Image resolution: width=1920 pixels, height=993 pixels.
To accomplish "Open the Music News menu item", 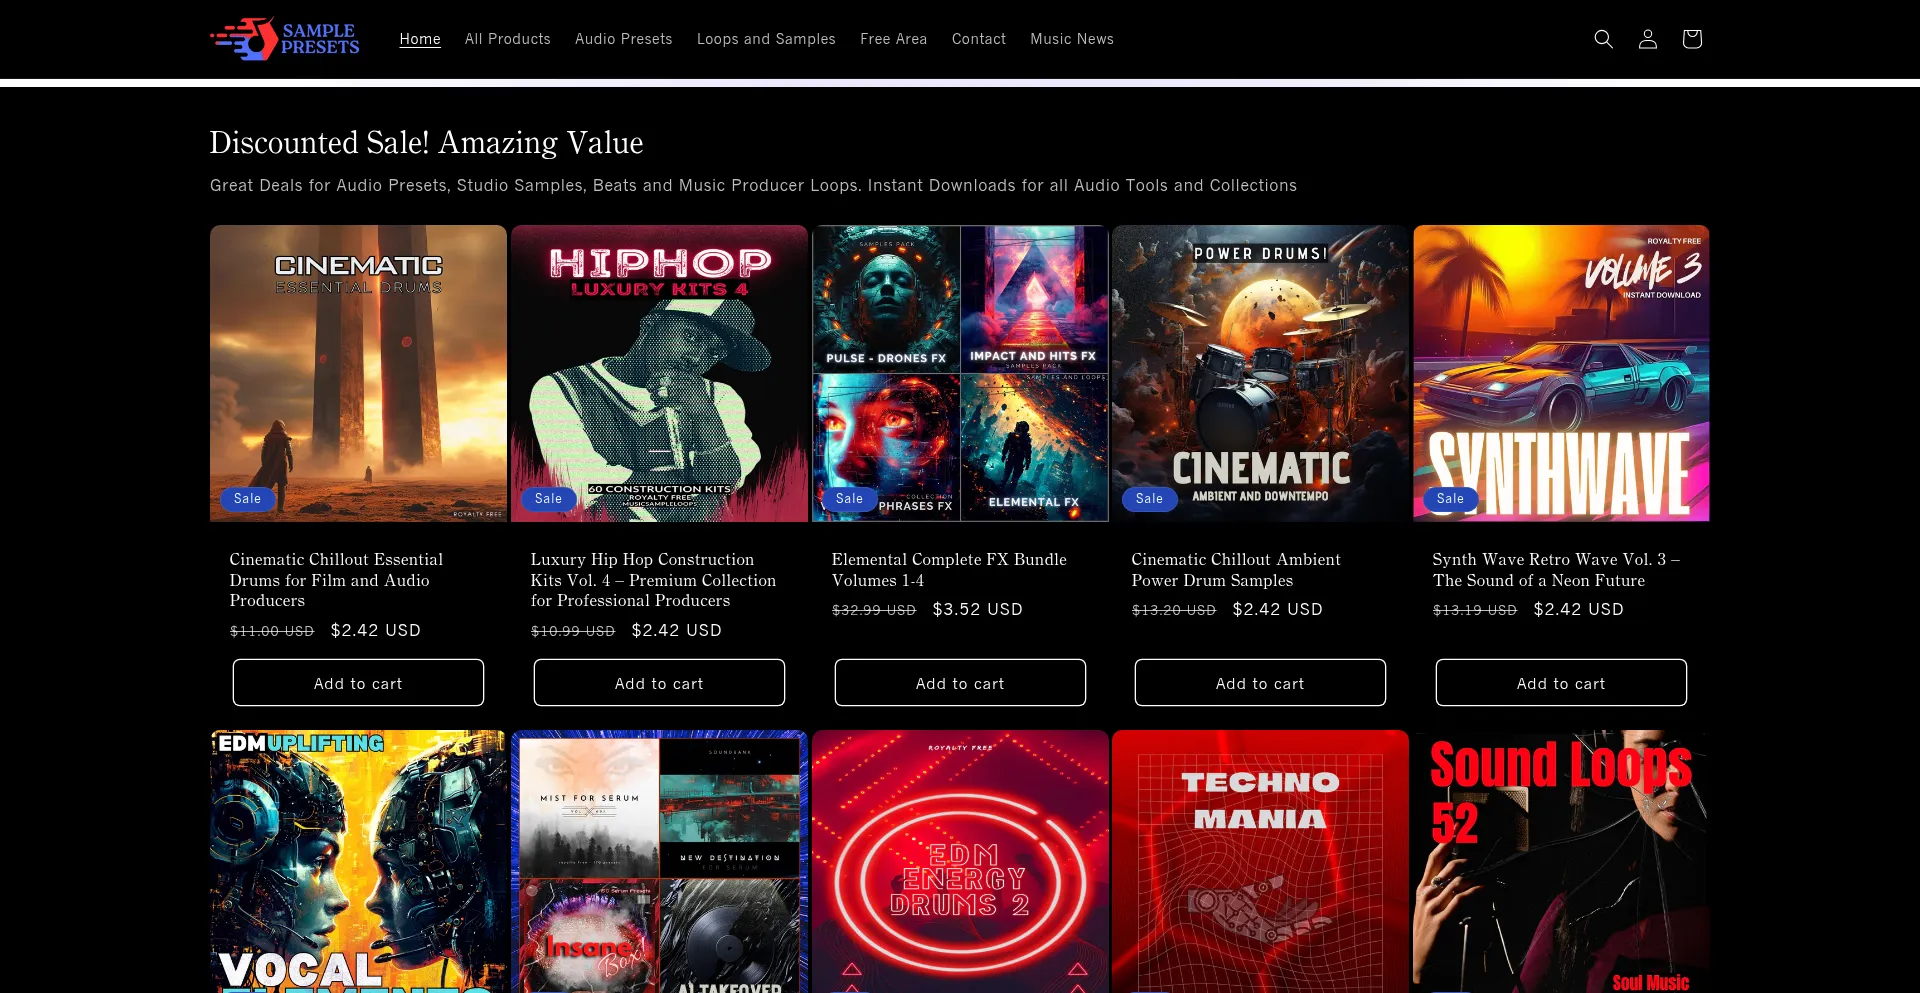I will click(x=1072, y=39).
